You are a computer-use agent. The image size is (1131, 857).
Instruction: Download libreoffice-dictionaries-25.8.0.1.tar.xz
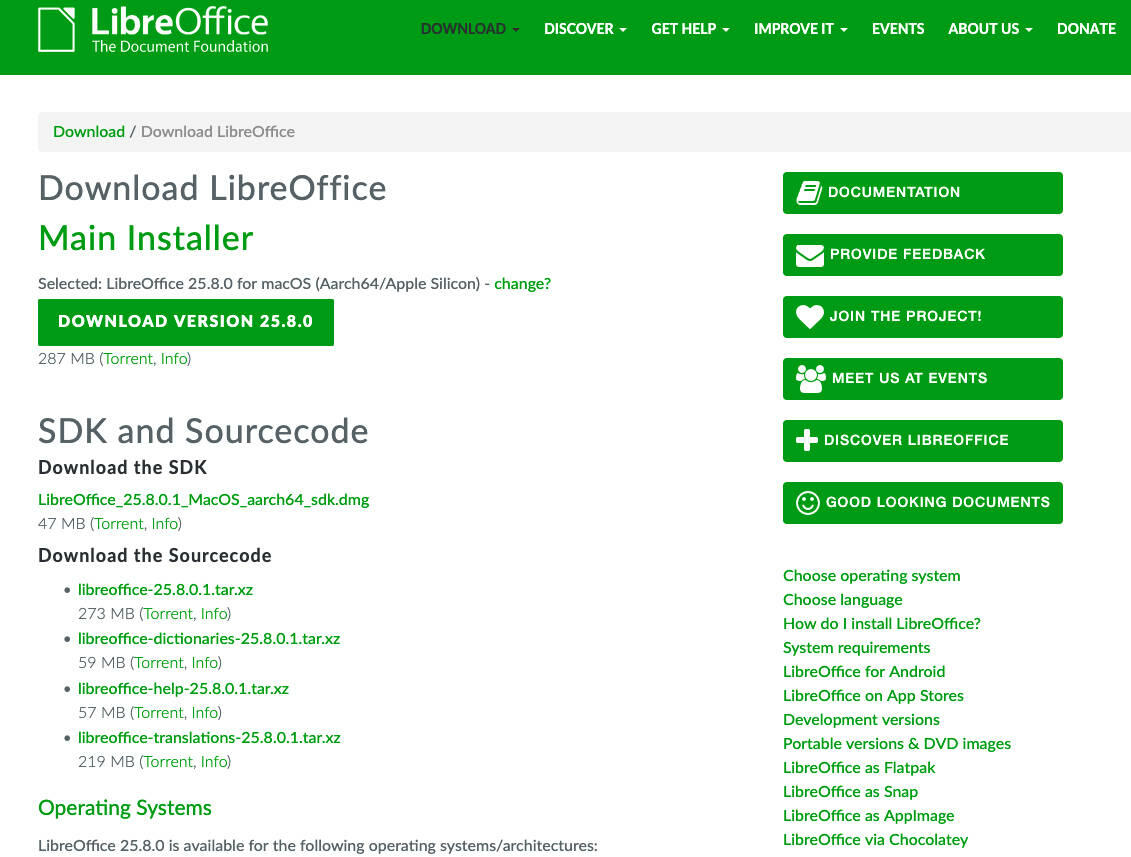click(x=209, y=638)
